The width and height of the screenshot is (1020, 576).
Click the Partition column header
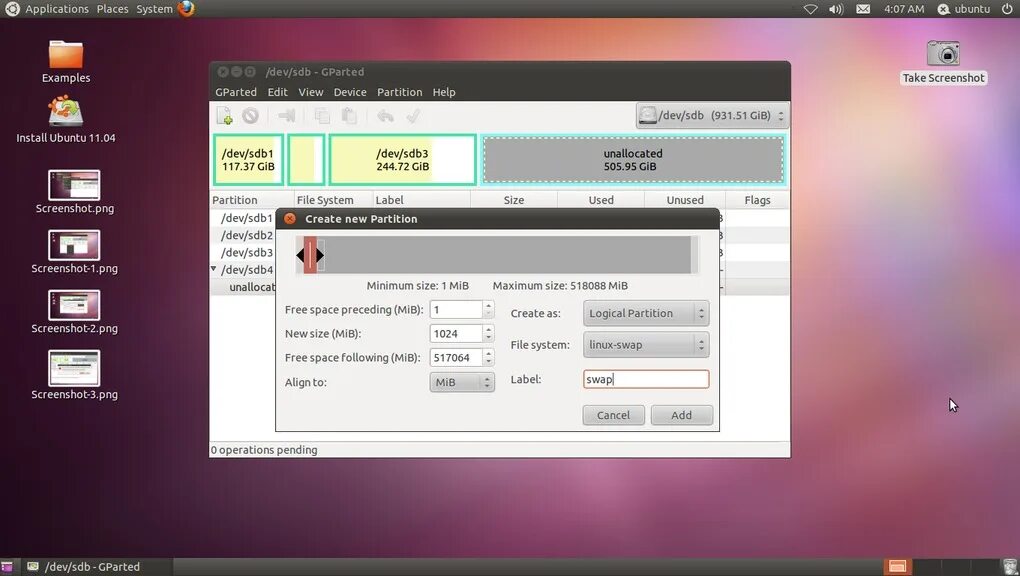point(252,200)
